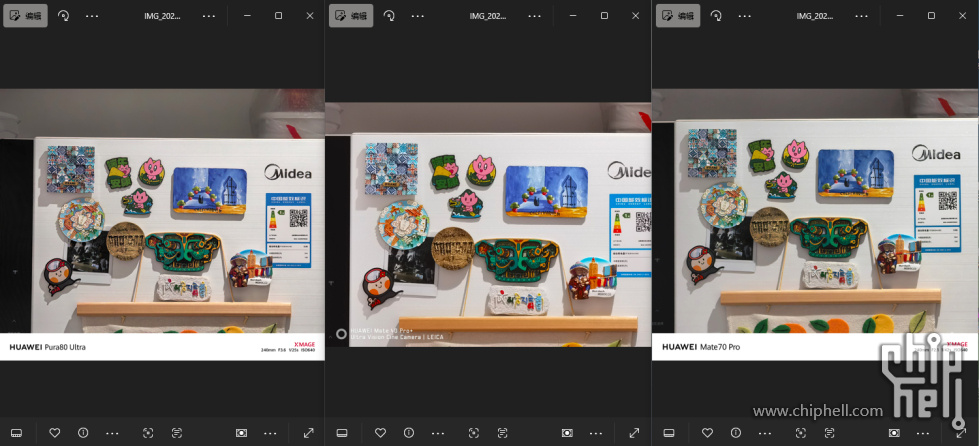Favorite the Mate 70 Pro+ photo with heart icon
The height and width of the screenshot is (446, 979).
point(380,433)
